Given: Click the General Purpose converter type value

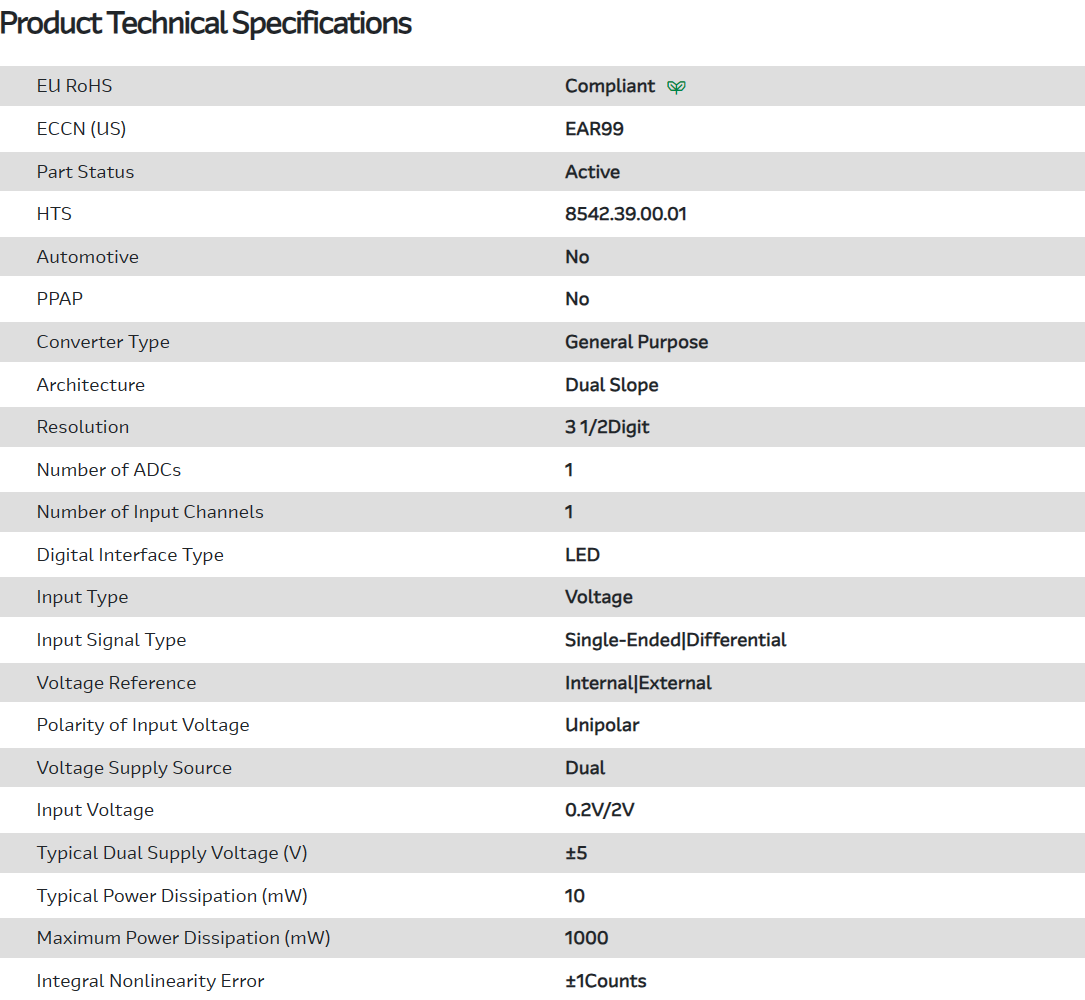Looking at the screenshot, I should (636, 342).
